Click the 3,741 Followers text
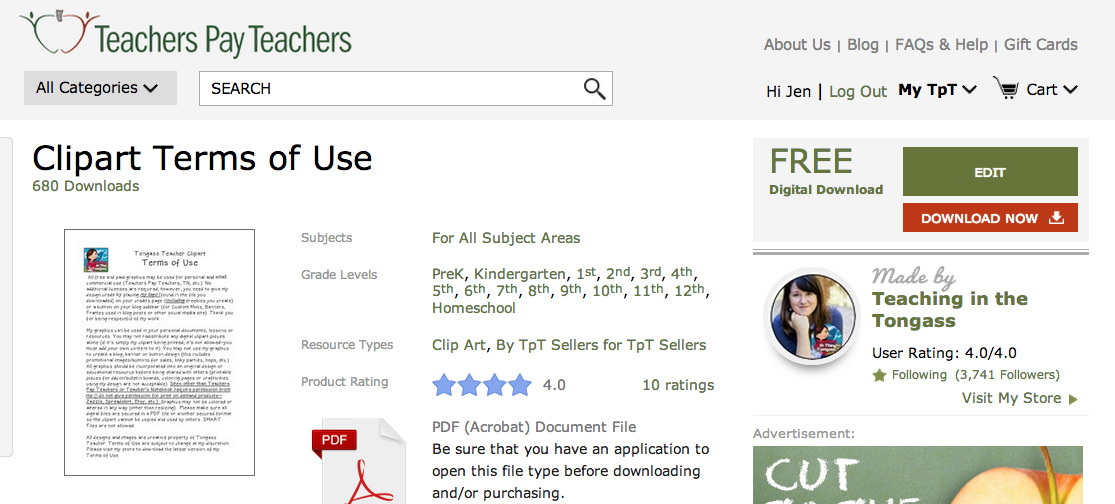 pos(1007,375)
